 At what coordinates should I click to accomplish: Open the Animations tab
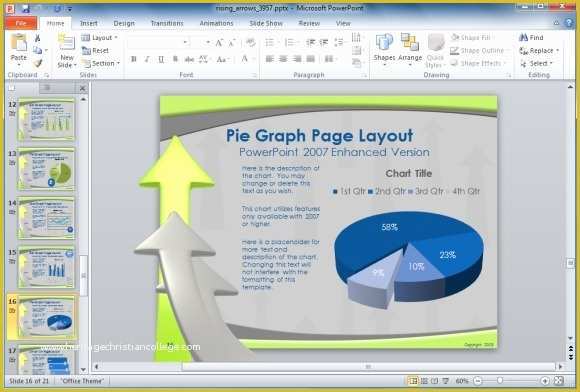216,23
